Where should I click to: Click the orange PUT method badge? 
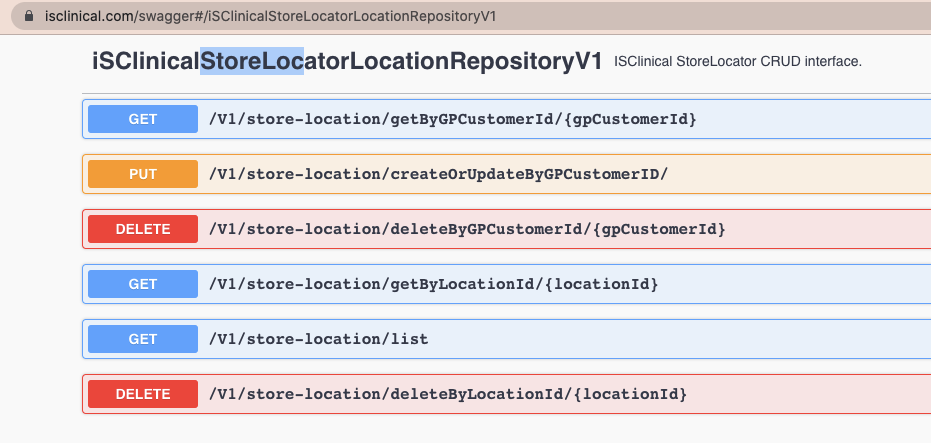[142, 174]
